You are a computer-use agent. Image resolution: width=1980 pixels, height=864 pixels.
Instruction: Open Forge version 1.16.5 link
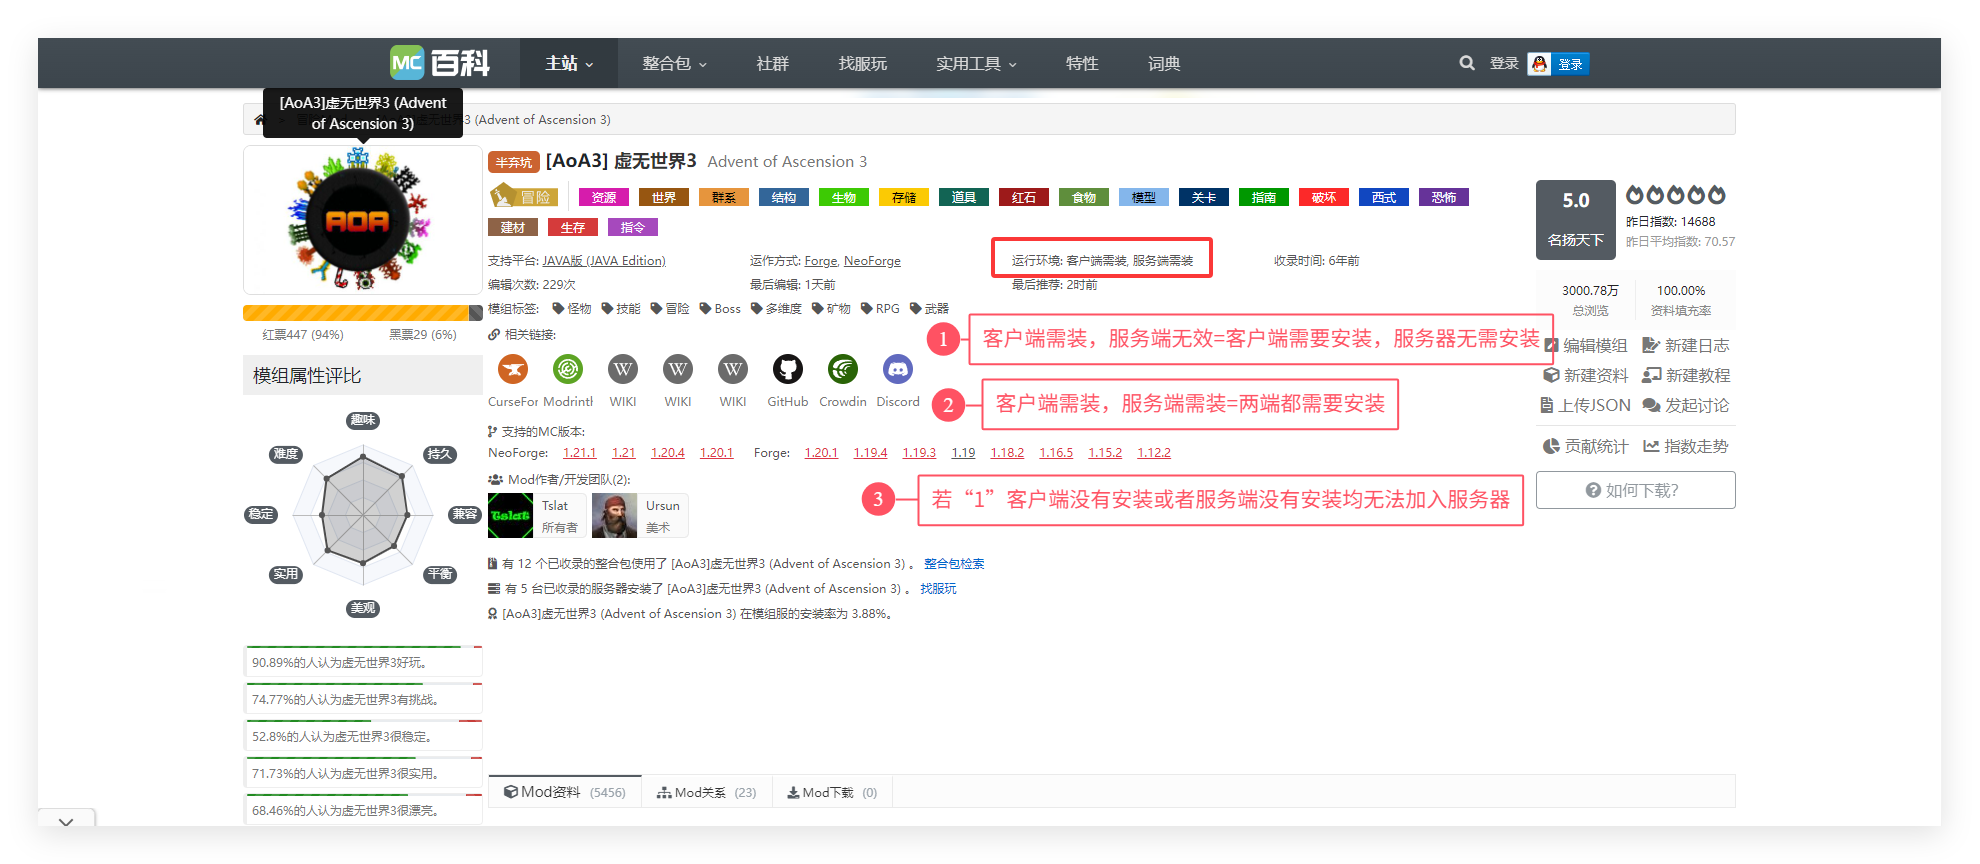1056,452
